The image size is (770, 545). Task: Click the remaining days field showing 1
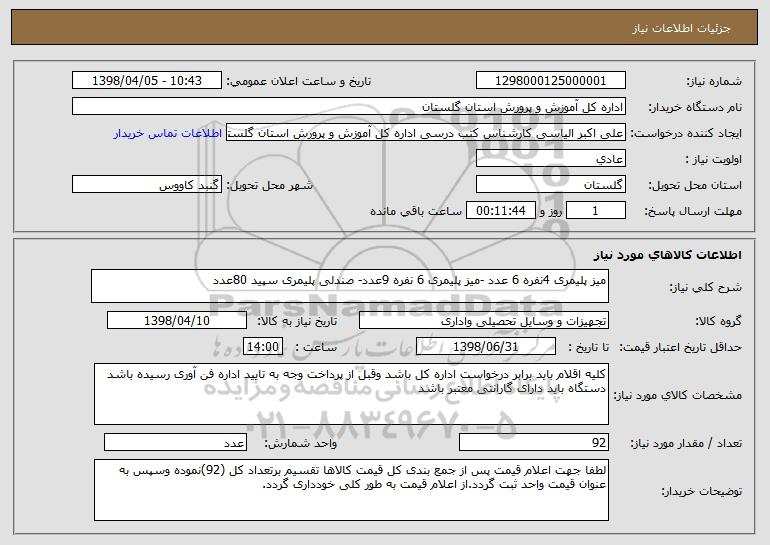pos(596,210)
